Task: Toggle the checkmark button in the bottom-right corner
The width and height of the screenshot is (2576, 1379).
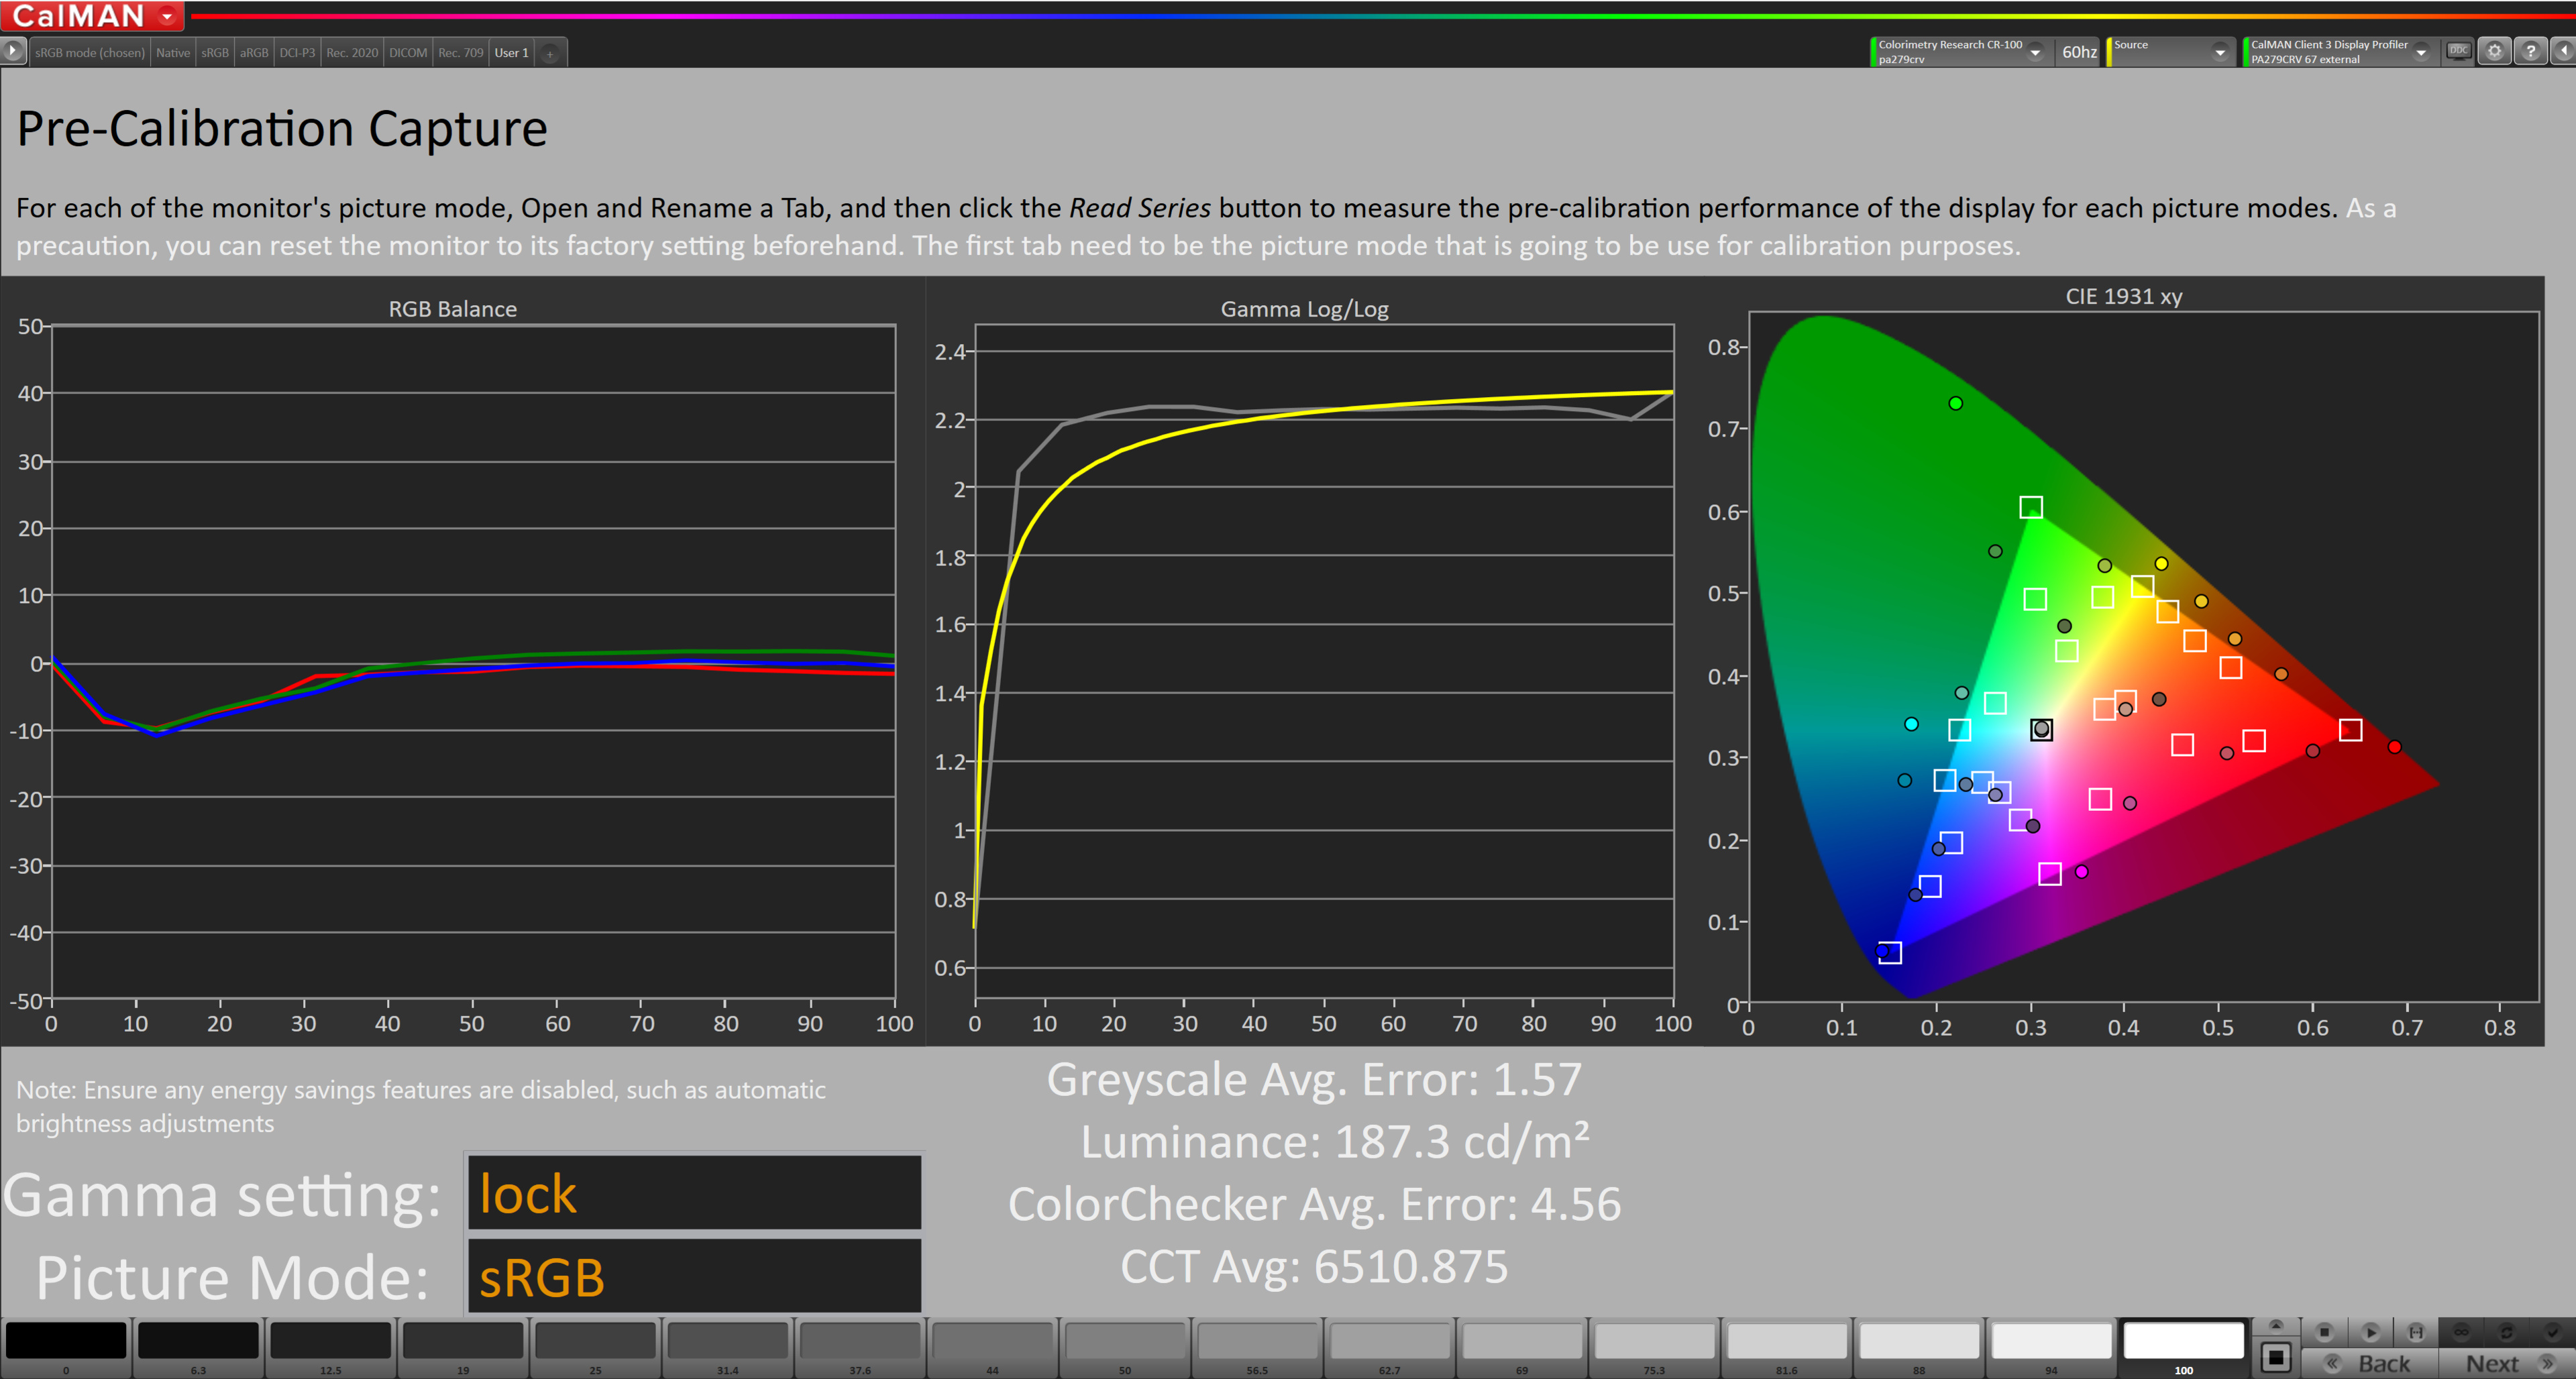Action: click(x=2551, y=1332)
